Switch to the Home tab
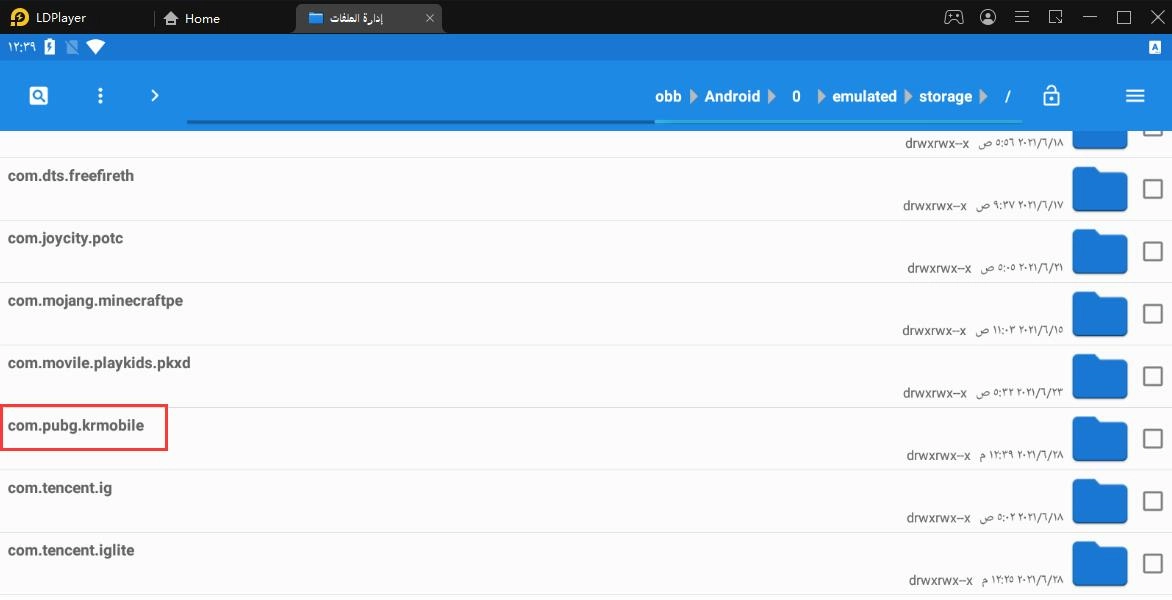Viewport: 1172px width, 600px height. (191, 18)
